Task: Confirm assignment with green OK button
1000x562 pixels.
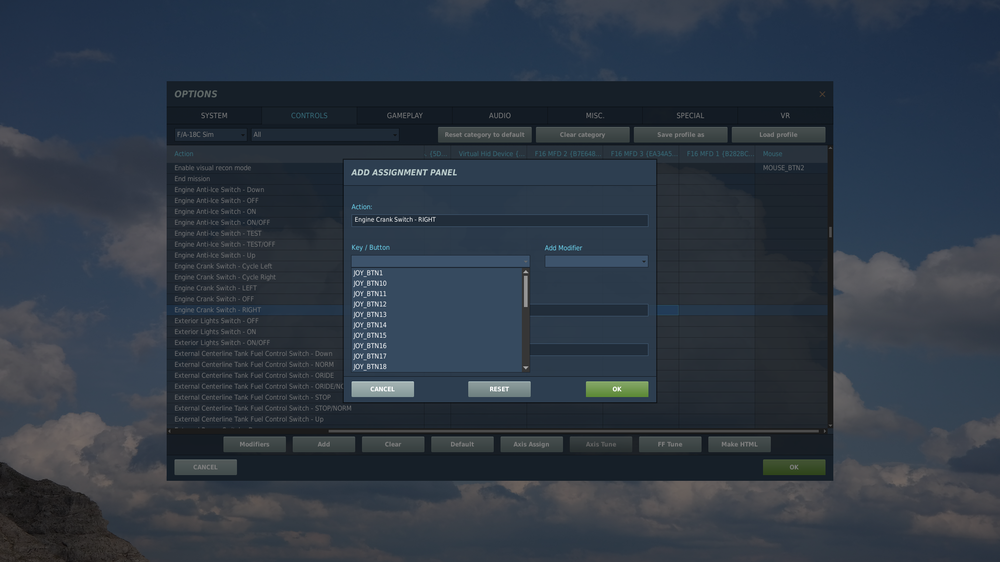Action: click(x=617, y=389)
